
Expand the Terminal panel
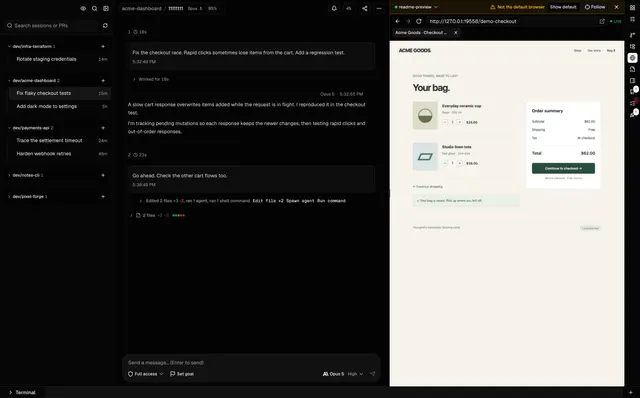pyautogui.click(x=22, y=392)
